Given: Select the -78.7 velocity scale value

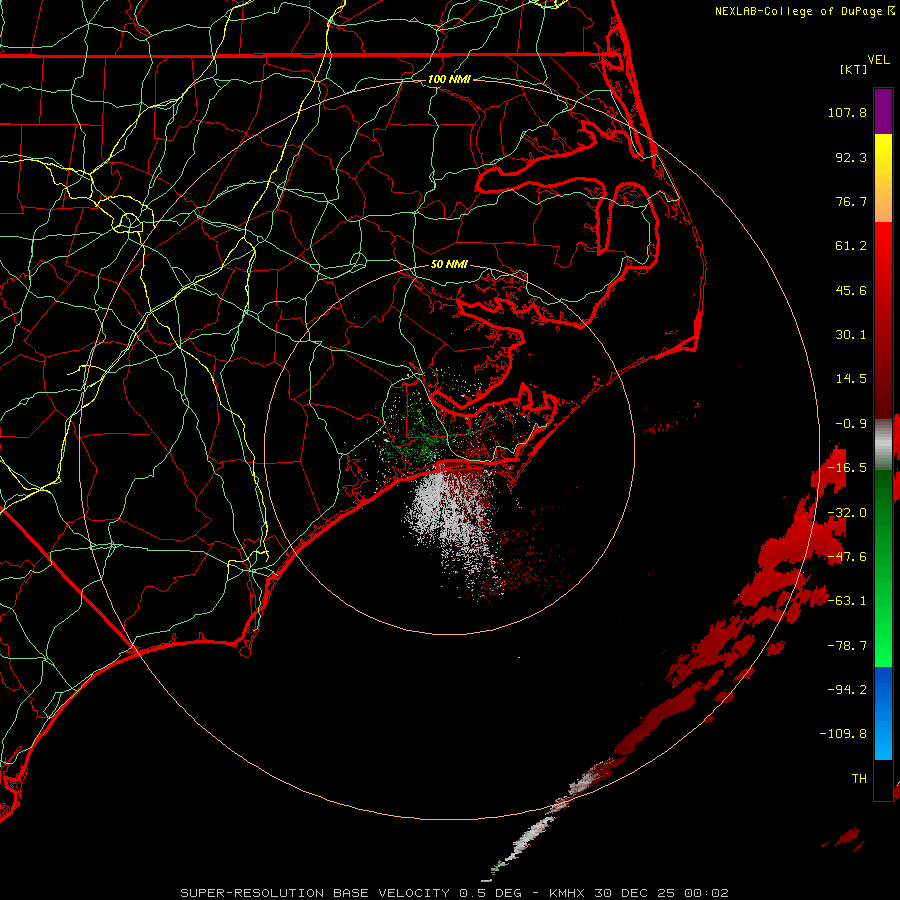Looking at the screenshot, I should coord(847,646).
